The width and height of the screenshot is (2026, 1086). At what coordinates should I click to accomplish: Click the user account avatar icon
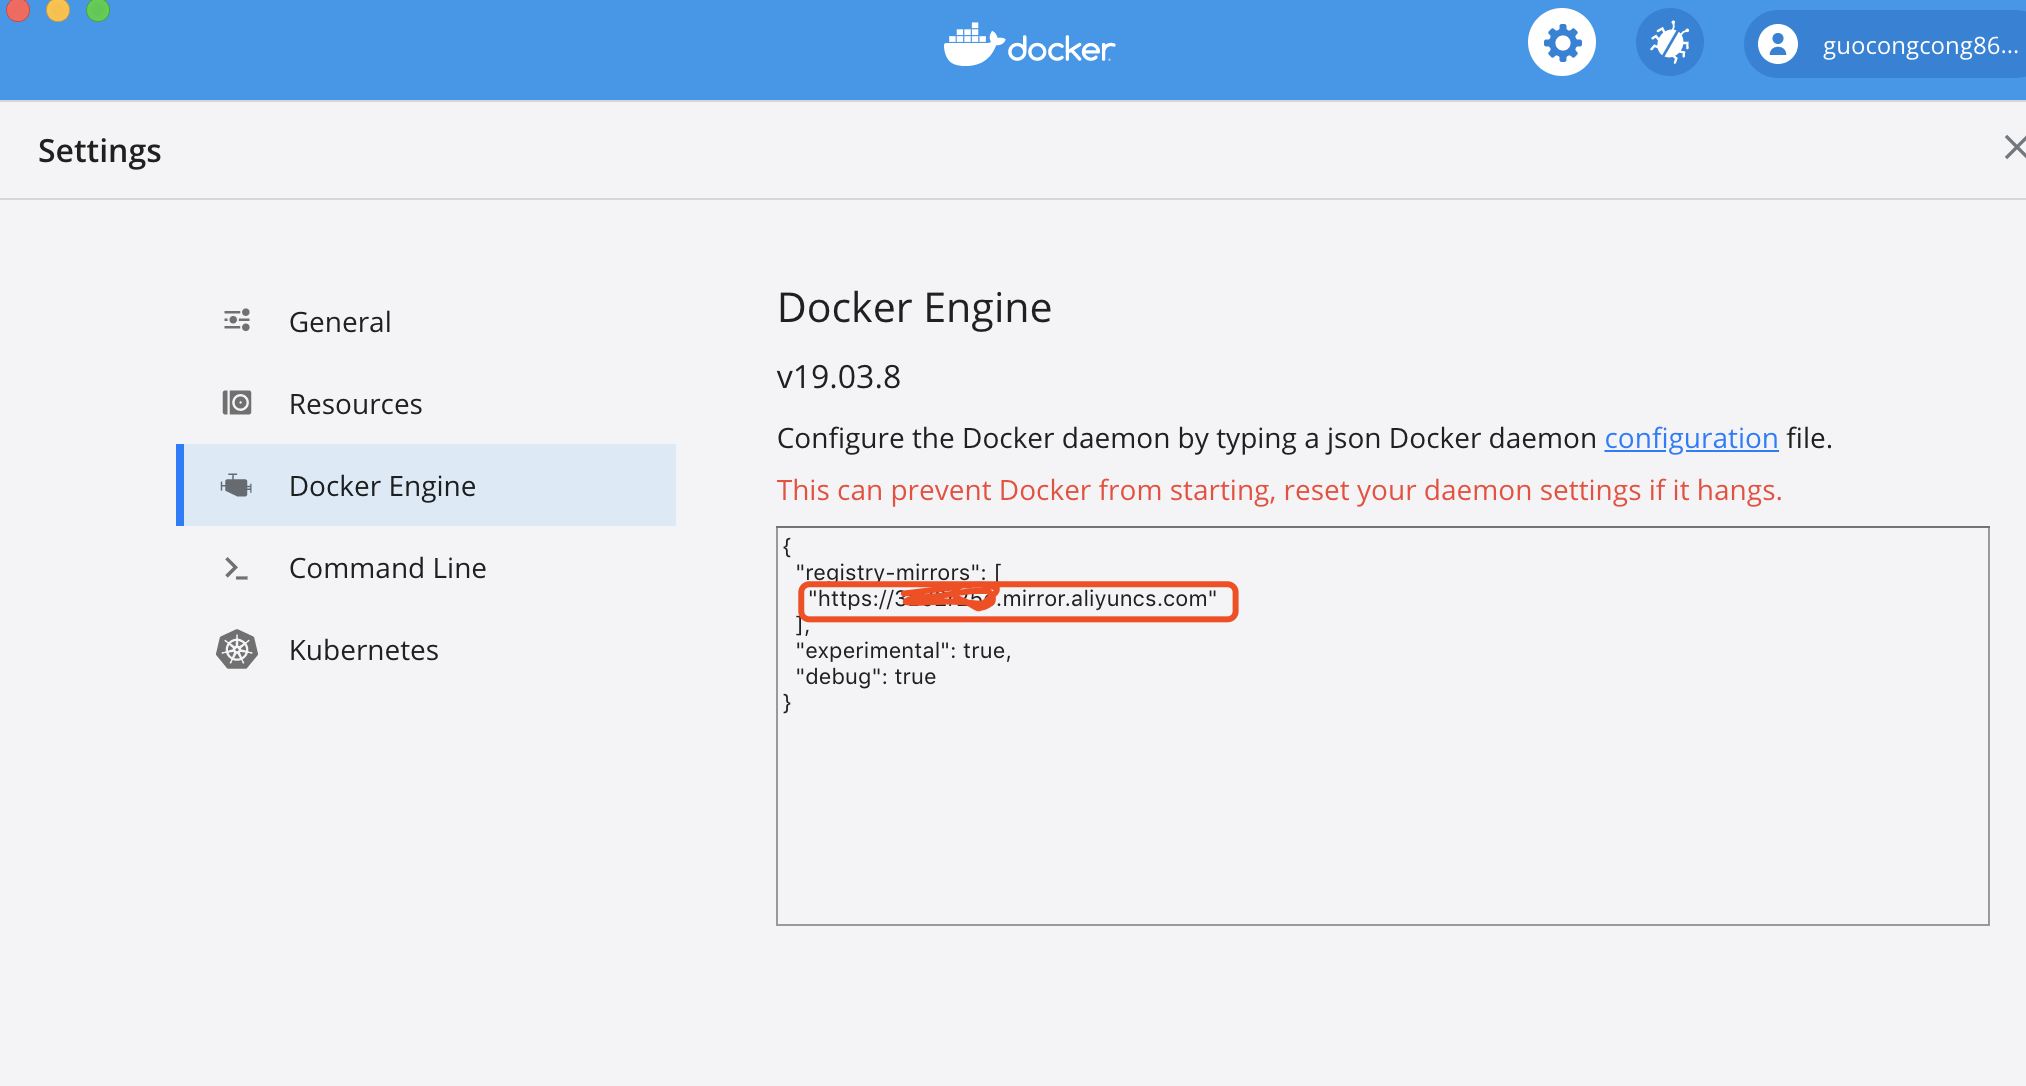tap(1779, 43)
